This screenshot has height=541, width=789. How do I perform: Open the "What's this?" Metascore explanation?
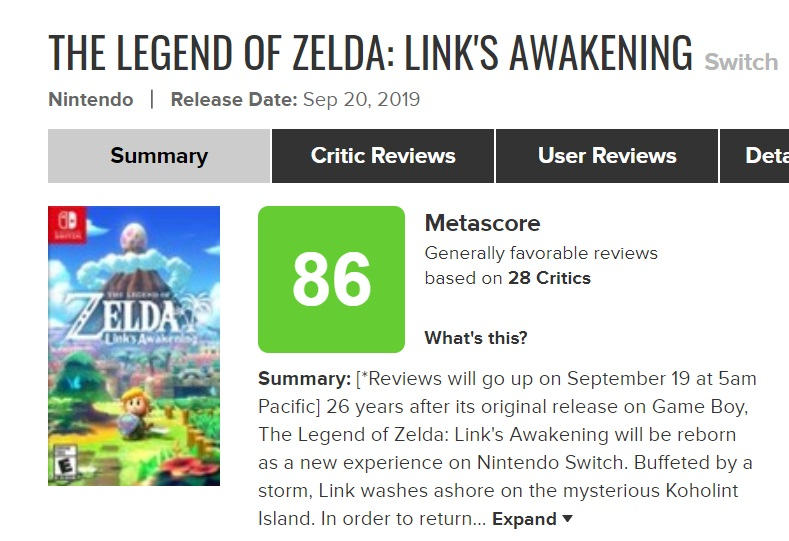click(x=476, y=338)
